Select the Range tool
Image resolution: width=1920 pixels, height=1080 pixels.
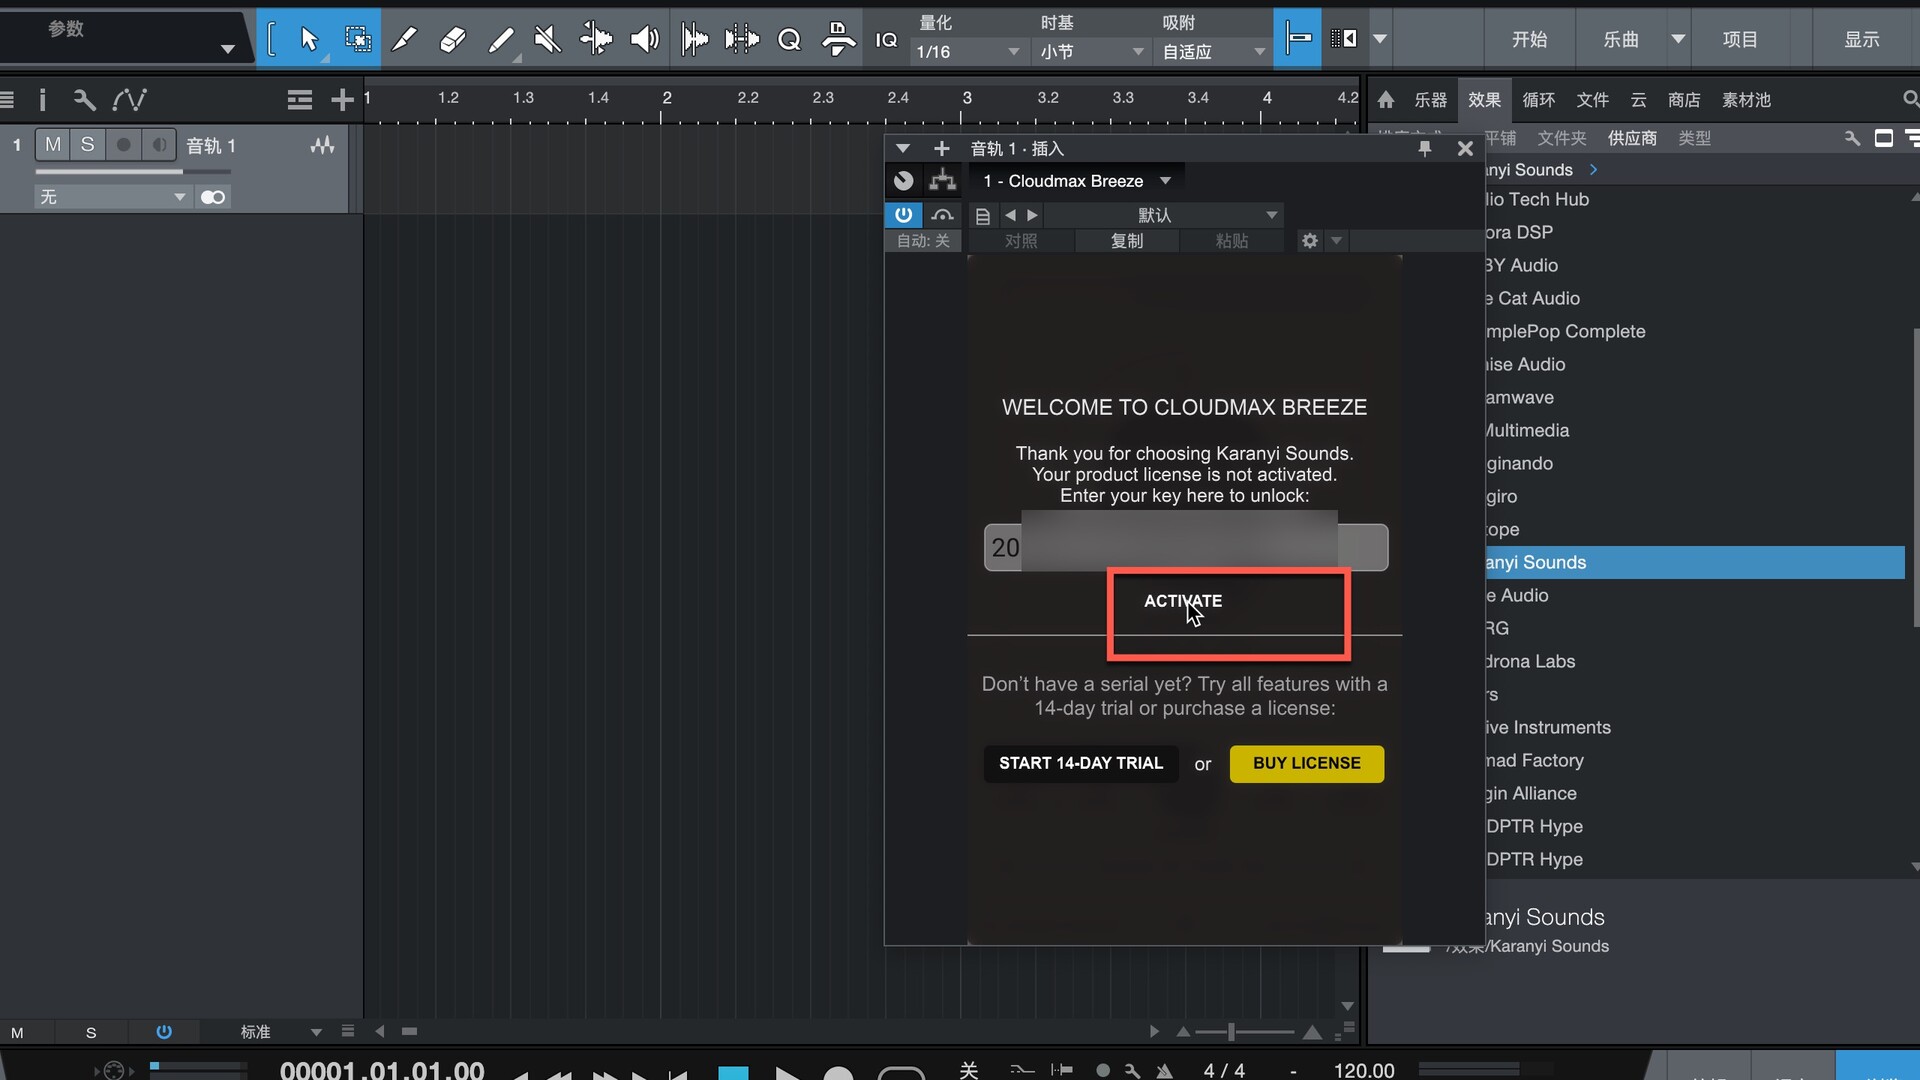357,39
